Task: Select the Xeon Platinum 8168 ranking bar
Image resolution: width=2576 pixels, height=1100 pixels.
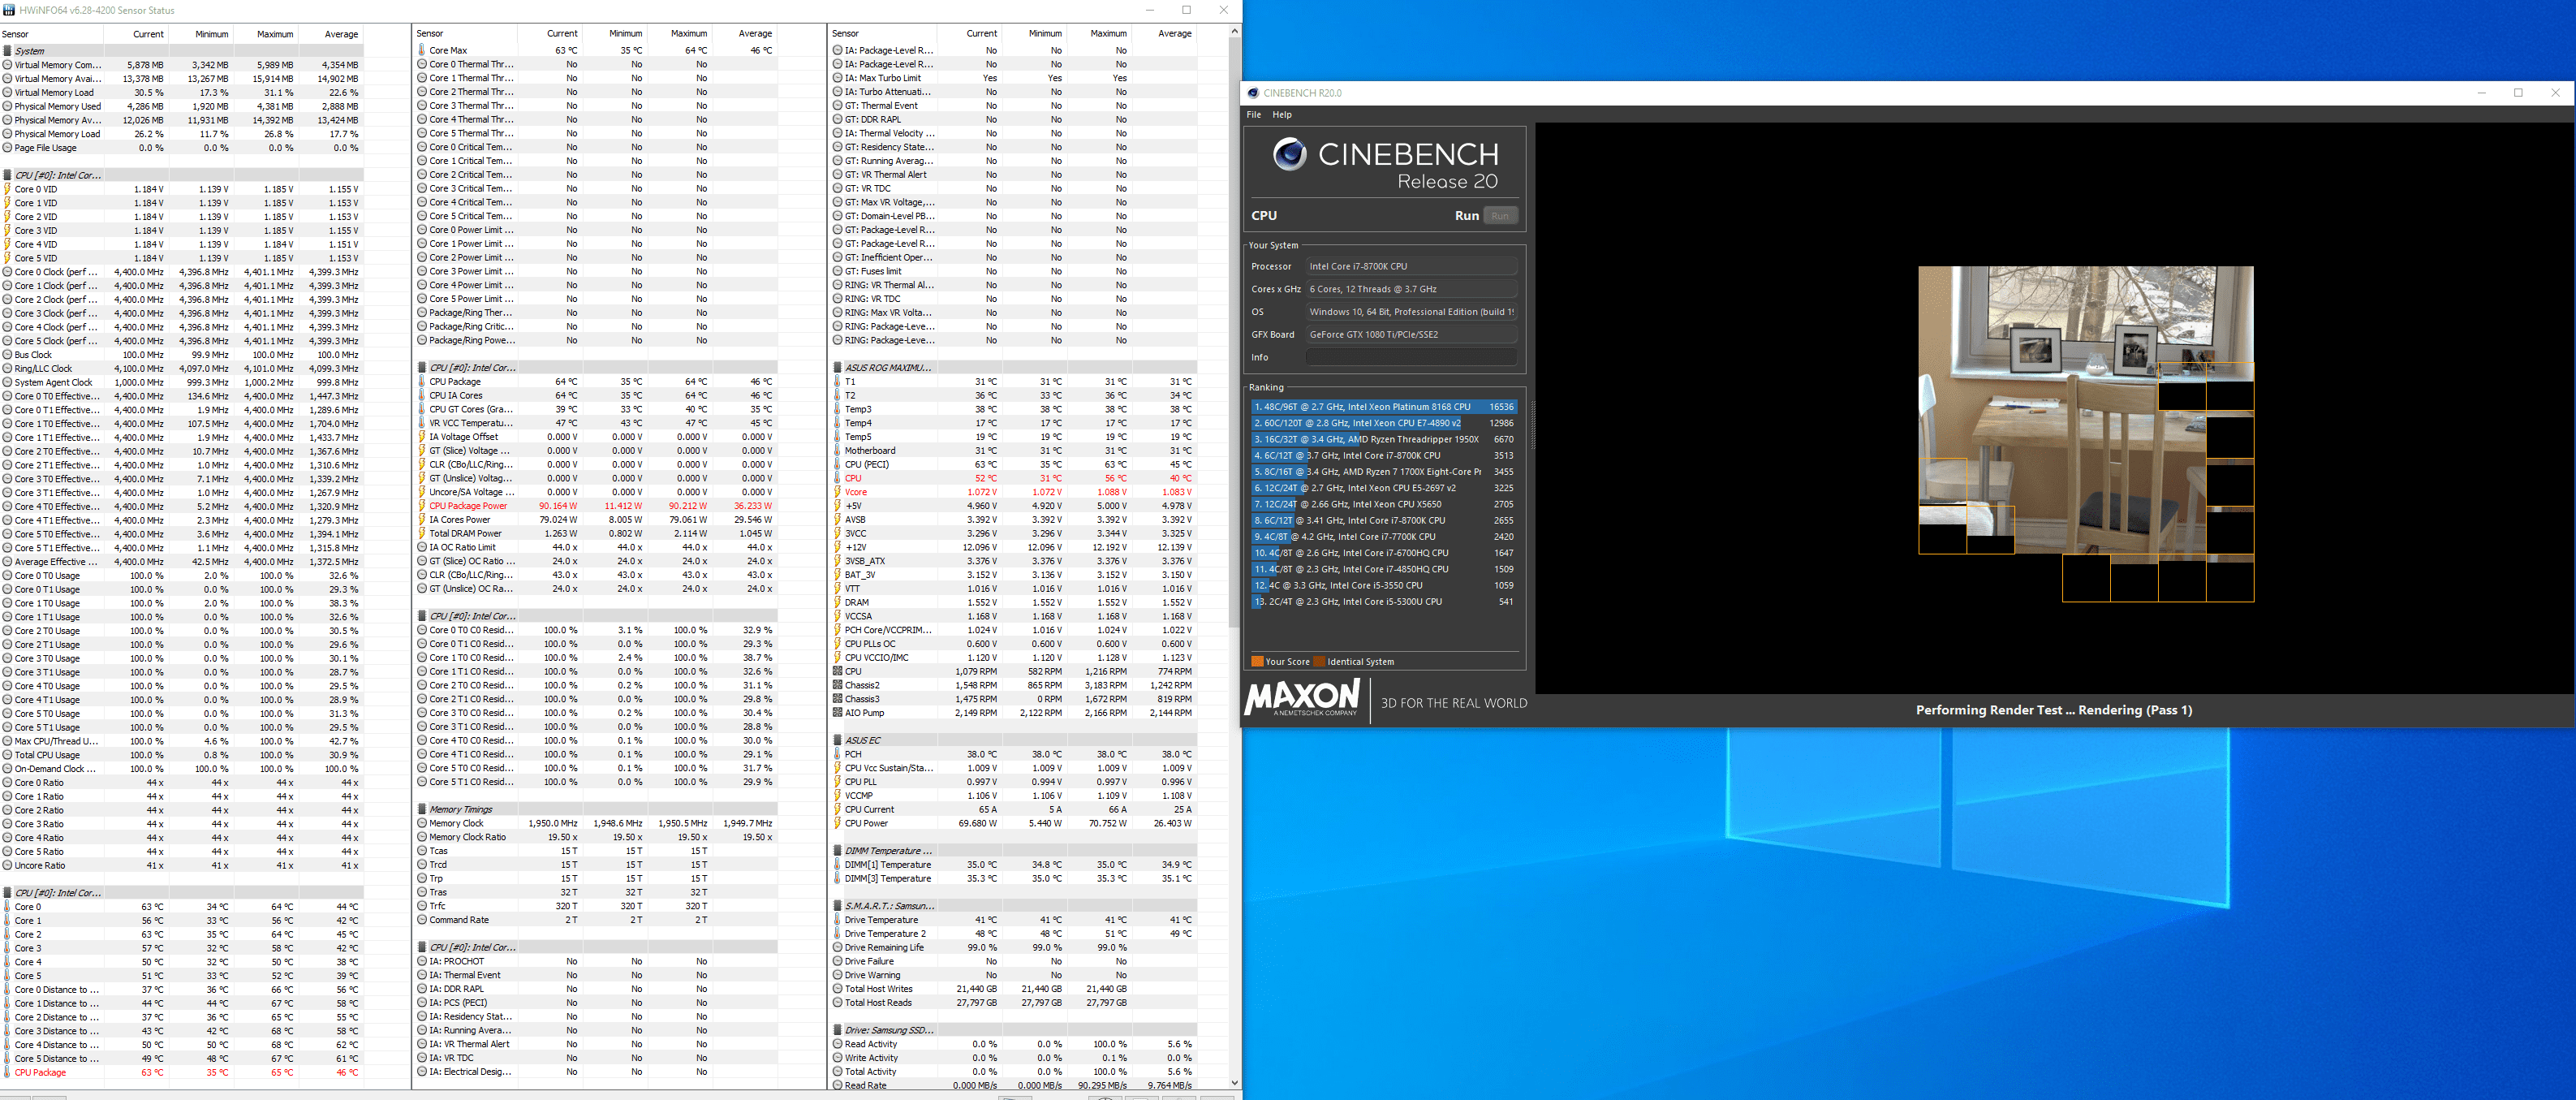Action: (1384, 407)
